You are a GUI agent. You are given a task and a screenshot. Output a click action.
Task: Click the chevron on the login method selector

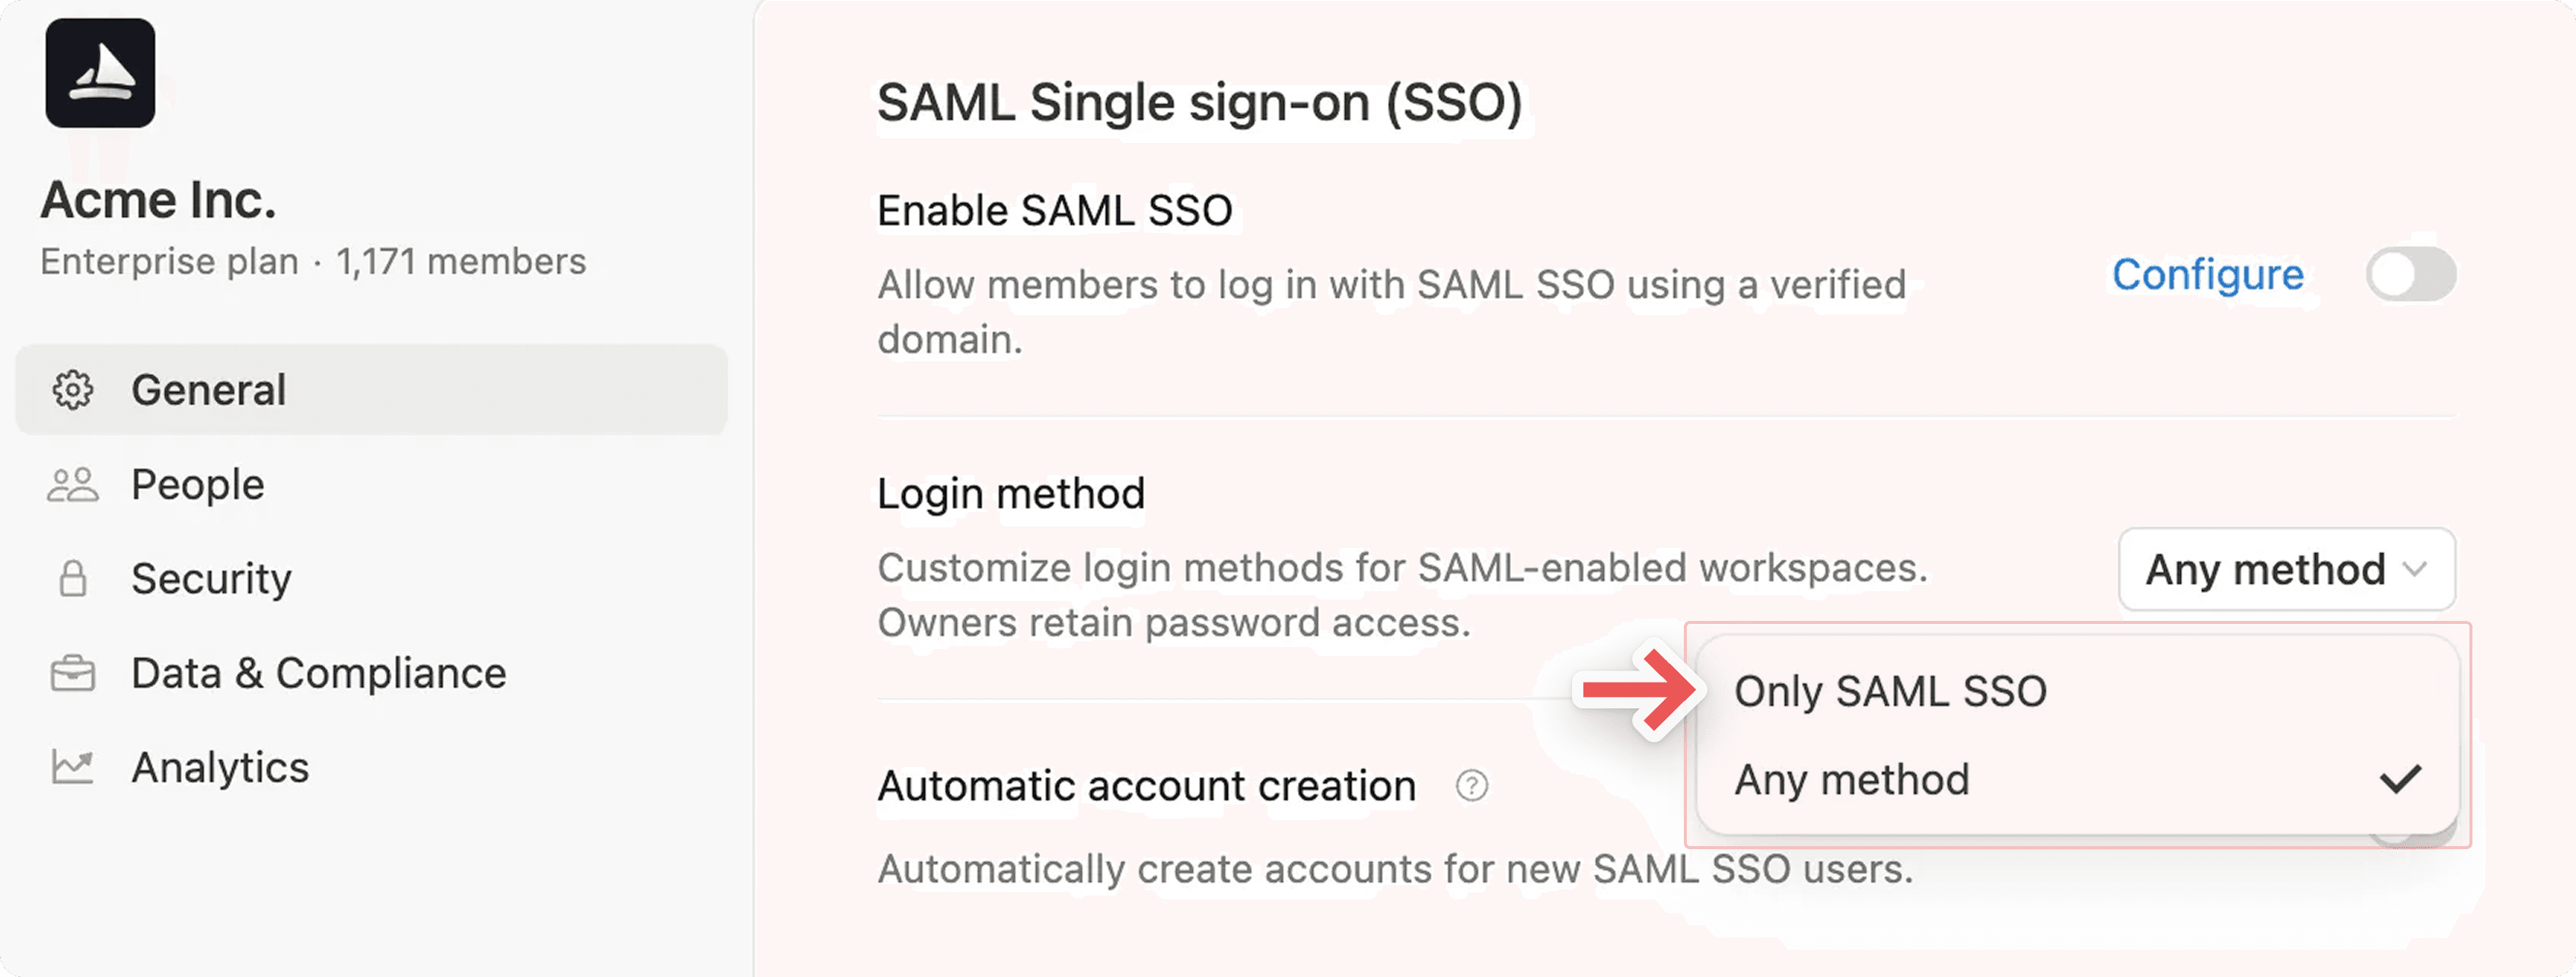coord(2415,569)
